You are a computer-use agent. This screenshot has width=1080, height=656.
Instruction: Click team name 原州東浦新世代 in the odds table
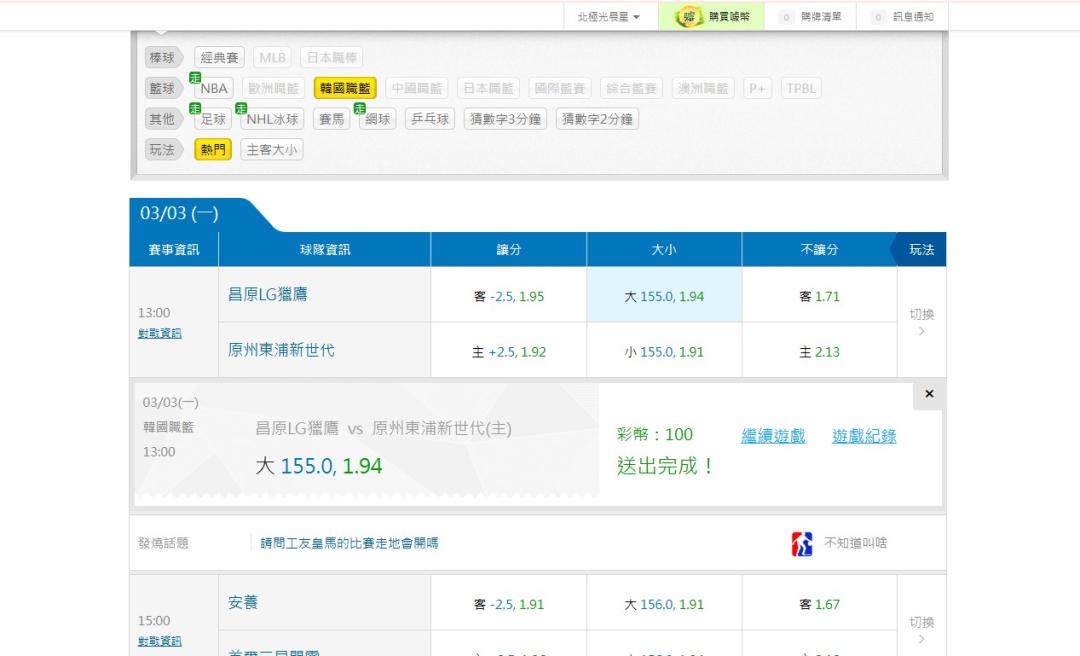point(281,350)
